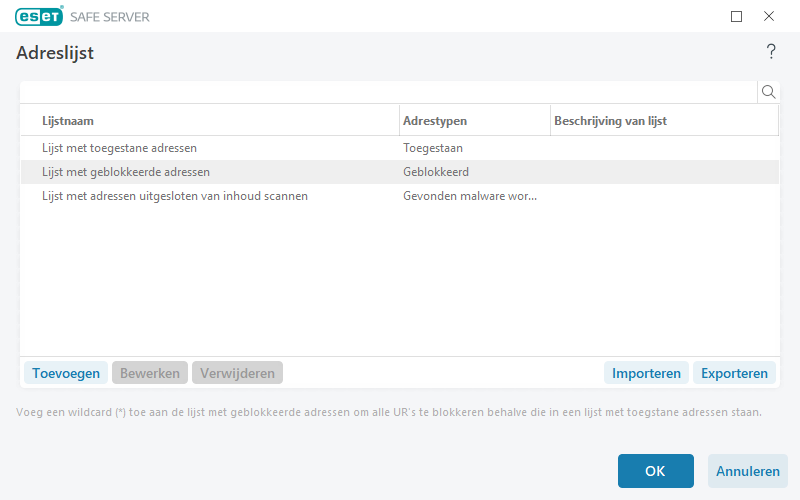Select 'Lijst met toegestane adressen' row
Viewport: 800px width, 500px height.
pos(399,148)
